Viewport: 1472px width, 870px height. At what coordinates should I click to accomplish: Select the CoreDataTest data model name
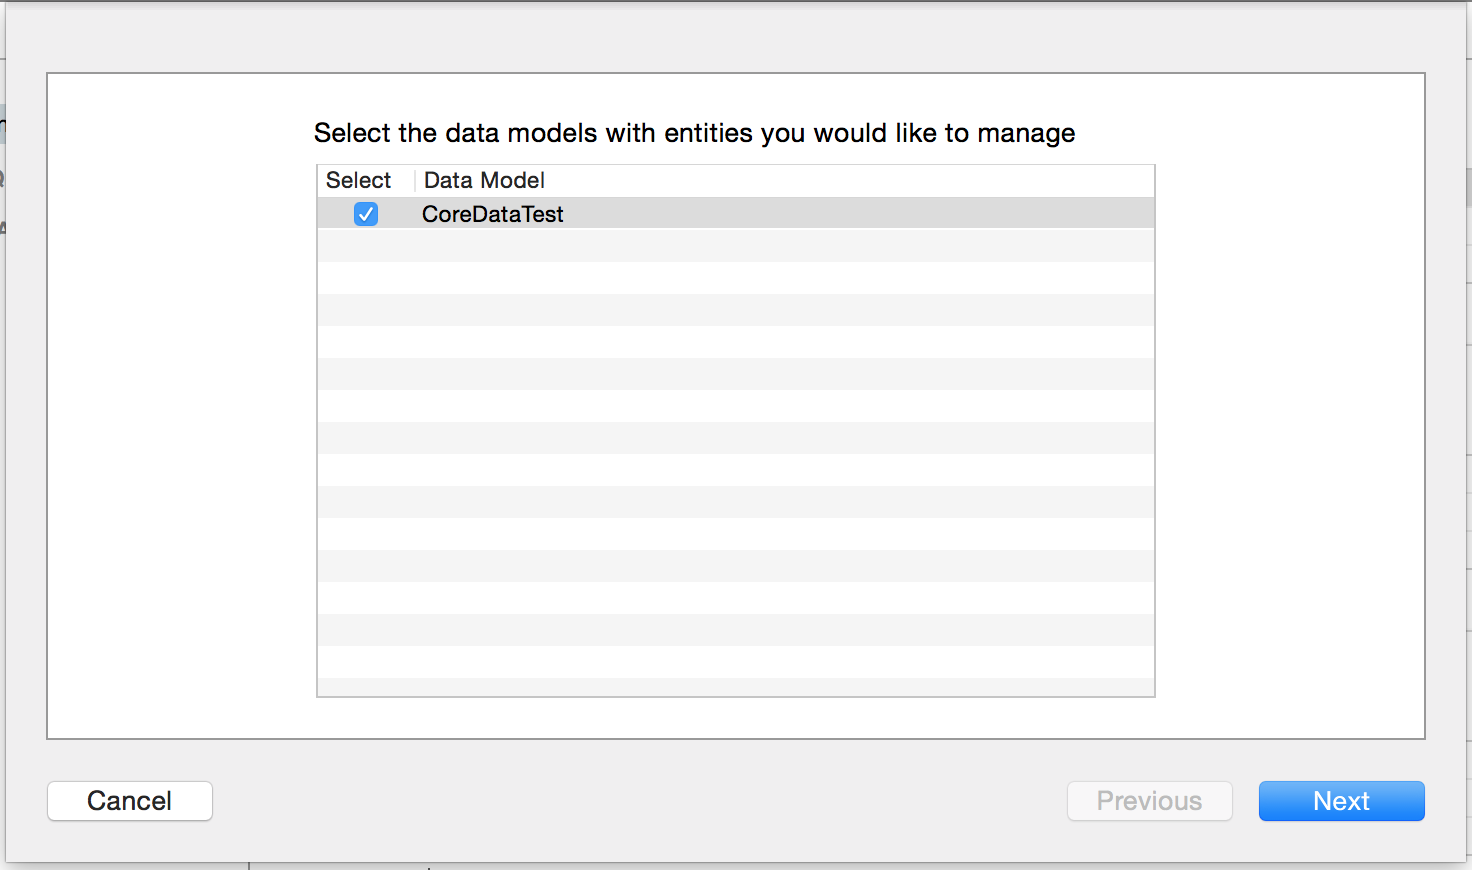click(x=493, y=214)
